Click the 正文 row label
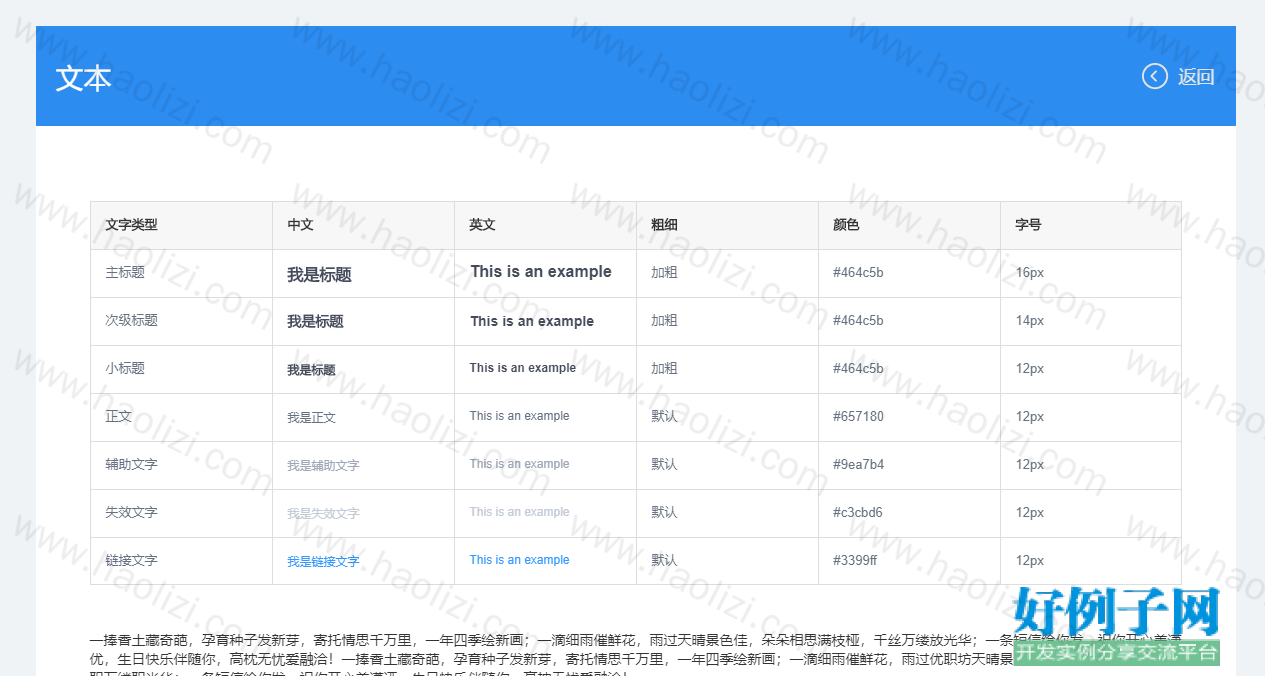 118,416
